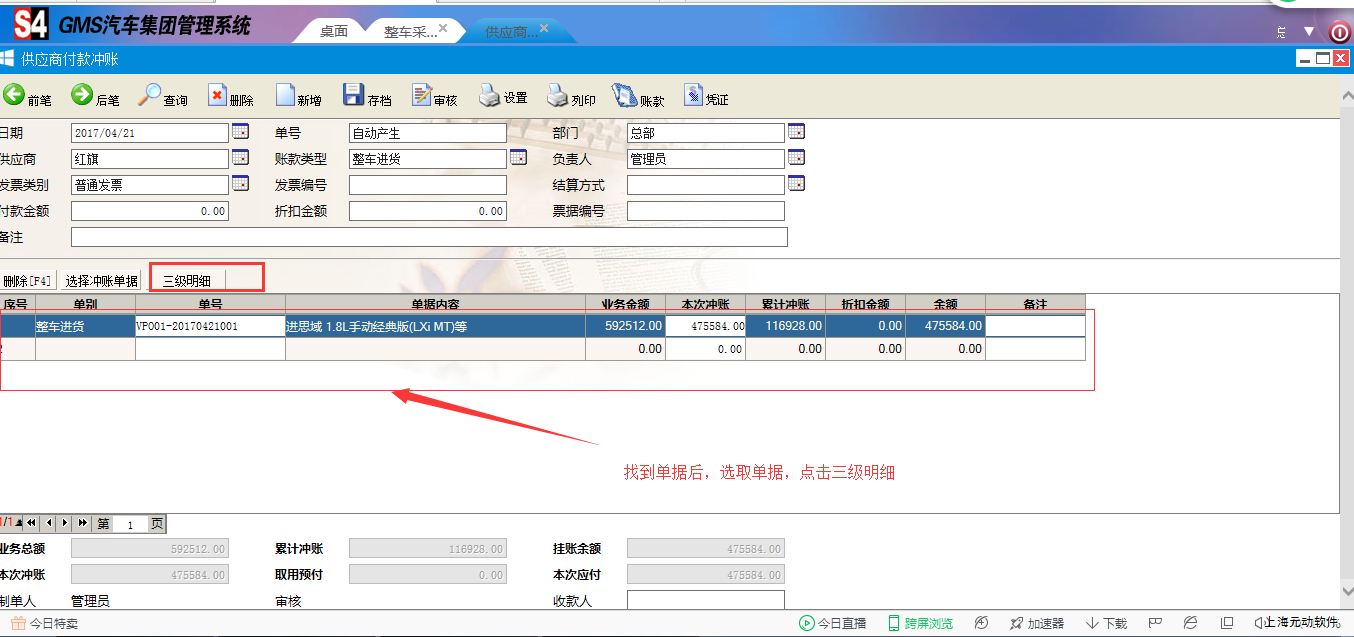Create a new record with 新增
The image size is (1354, 637).
285,96
